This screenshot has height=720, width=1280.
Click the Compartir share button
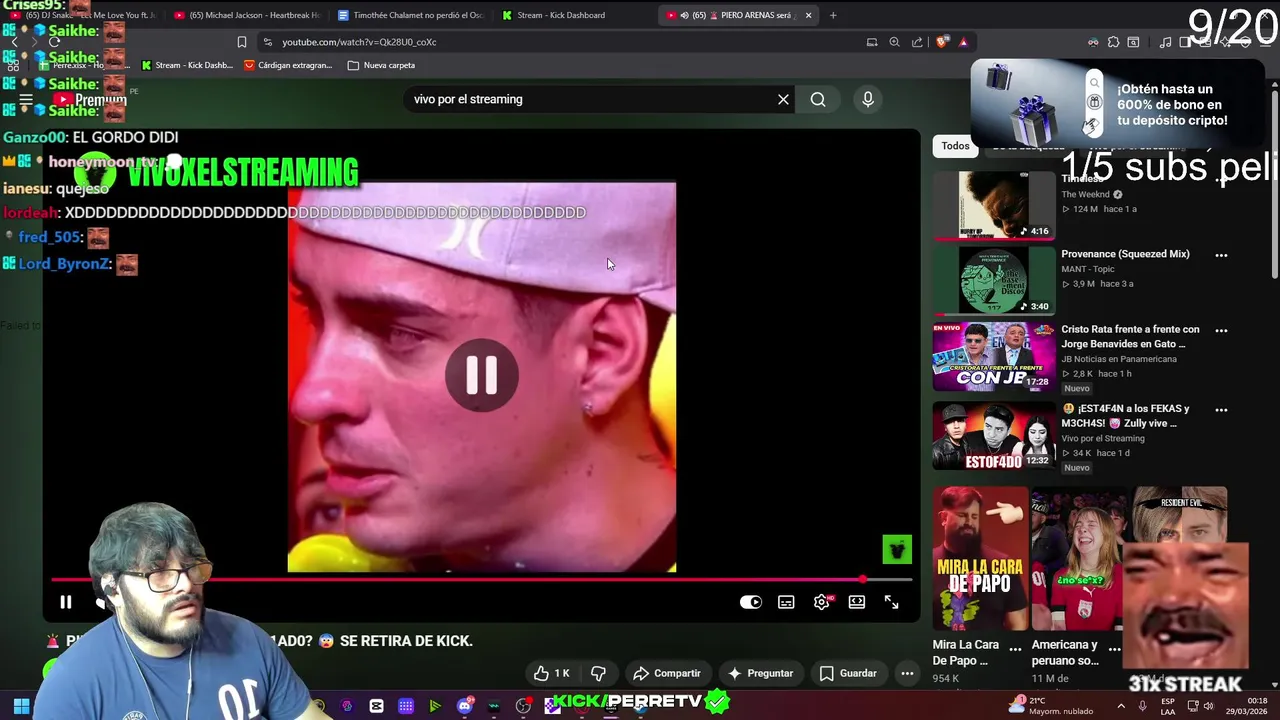(667, 673)
